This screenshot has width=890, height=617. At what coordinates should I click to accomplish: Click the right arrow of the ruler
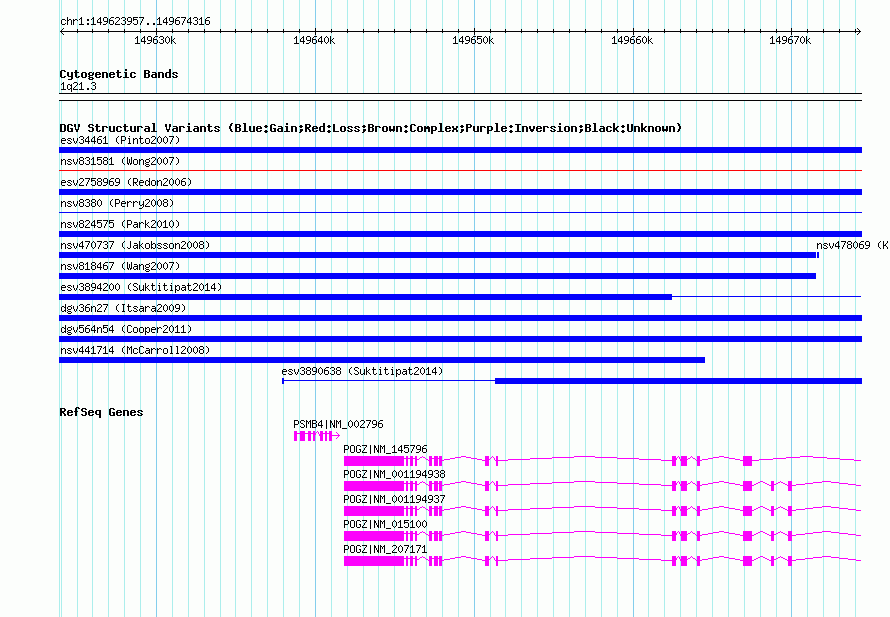tap(858, 32)
